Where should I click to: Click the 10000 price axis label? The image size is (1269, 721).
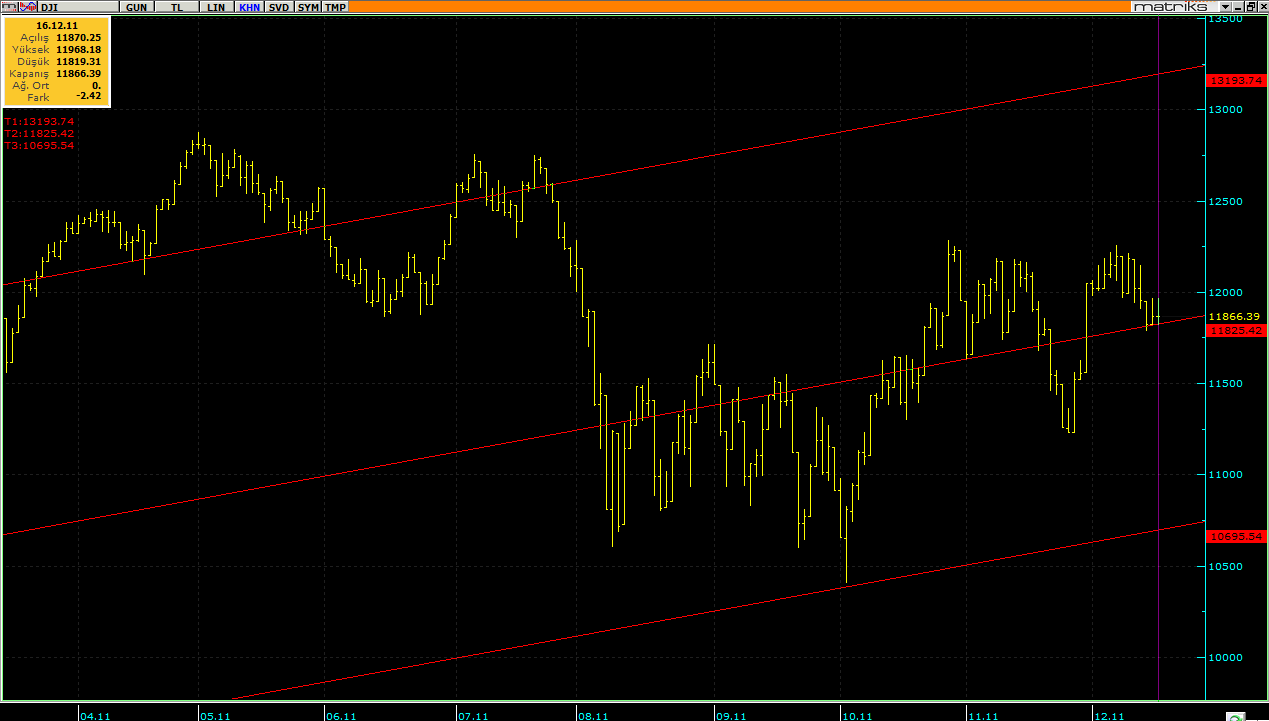pos(1226,657)
